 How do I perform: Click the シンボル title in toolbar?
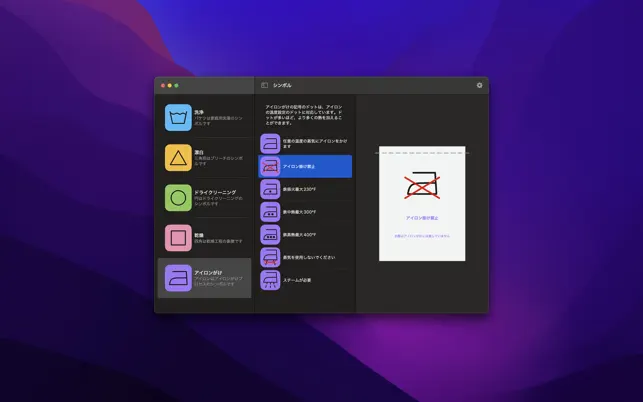pyautogui.click(x=282, y=85)
